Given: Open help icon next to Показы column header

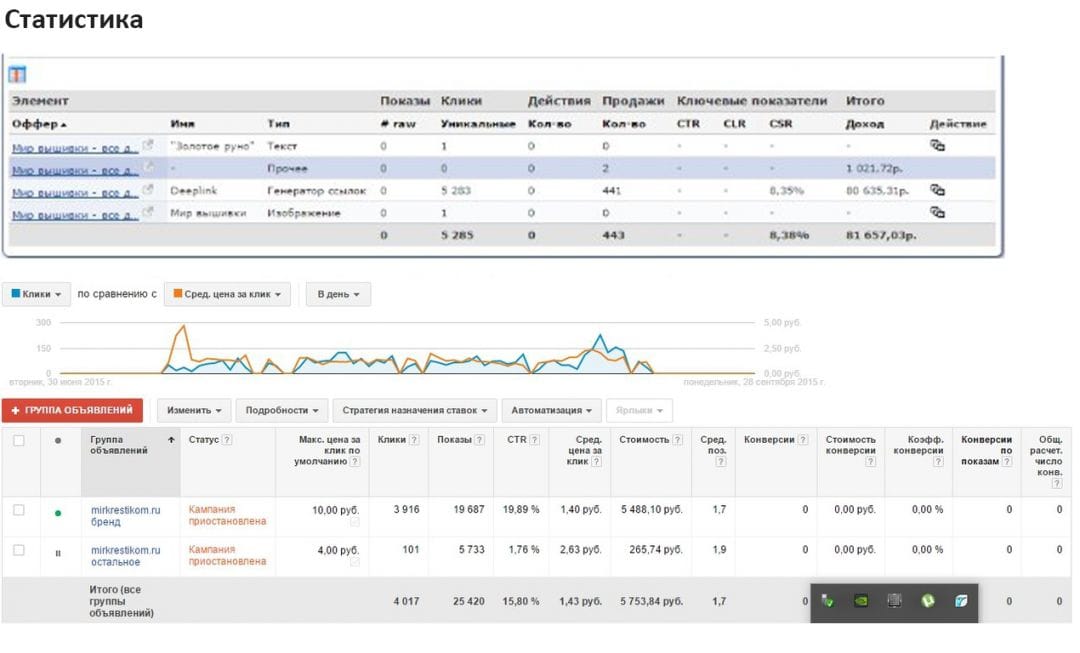Looking at the screenshot, I should 479,439.
